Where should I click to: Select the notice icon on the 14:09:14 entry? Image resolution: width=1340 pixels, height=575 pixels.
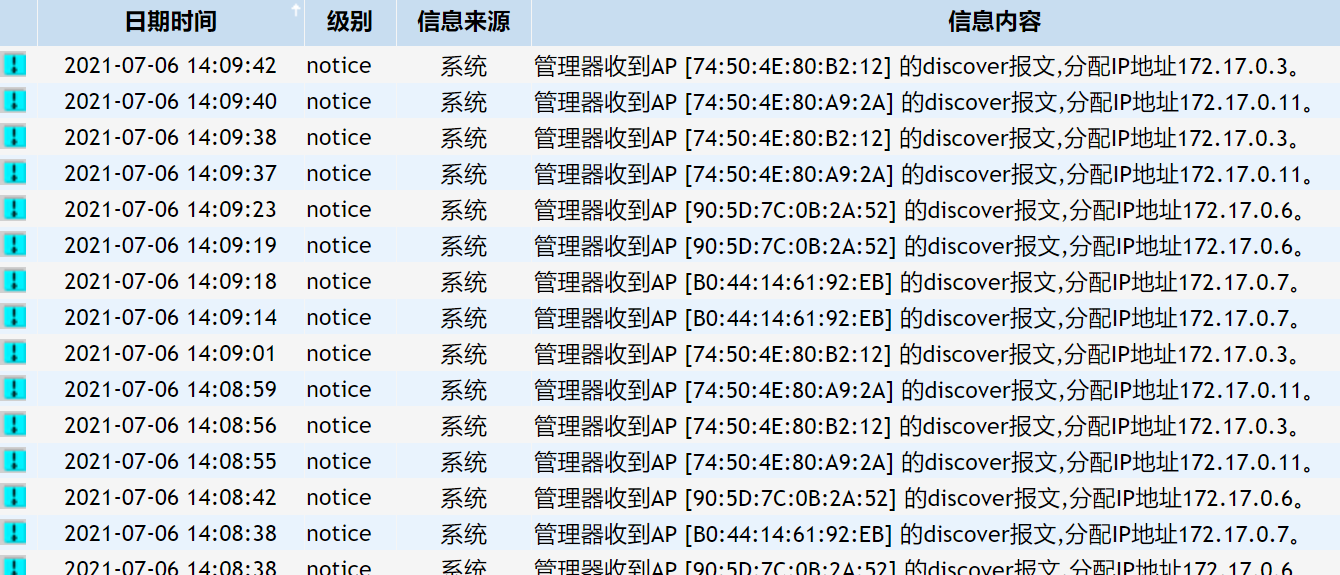14,318
